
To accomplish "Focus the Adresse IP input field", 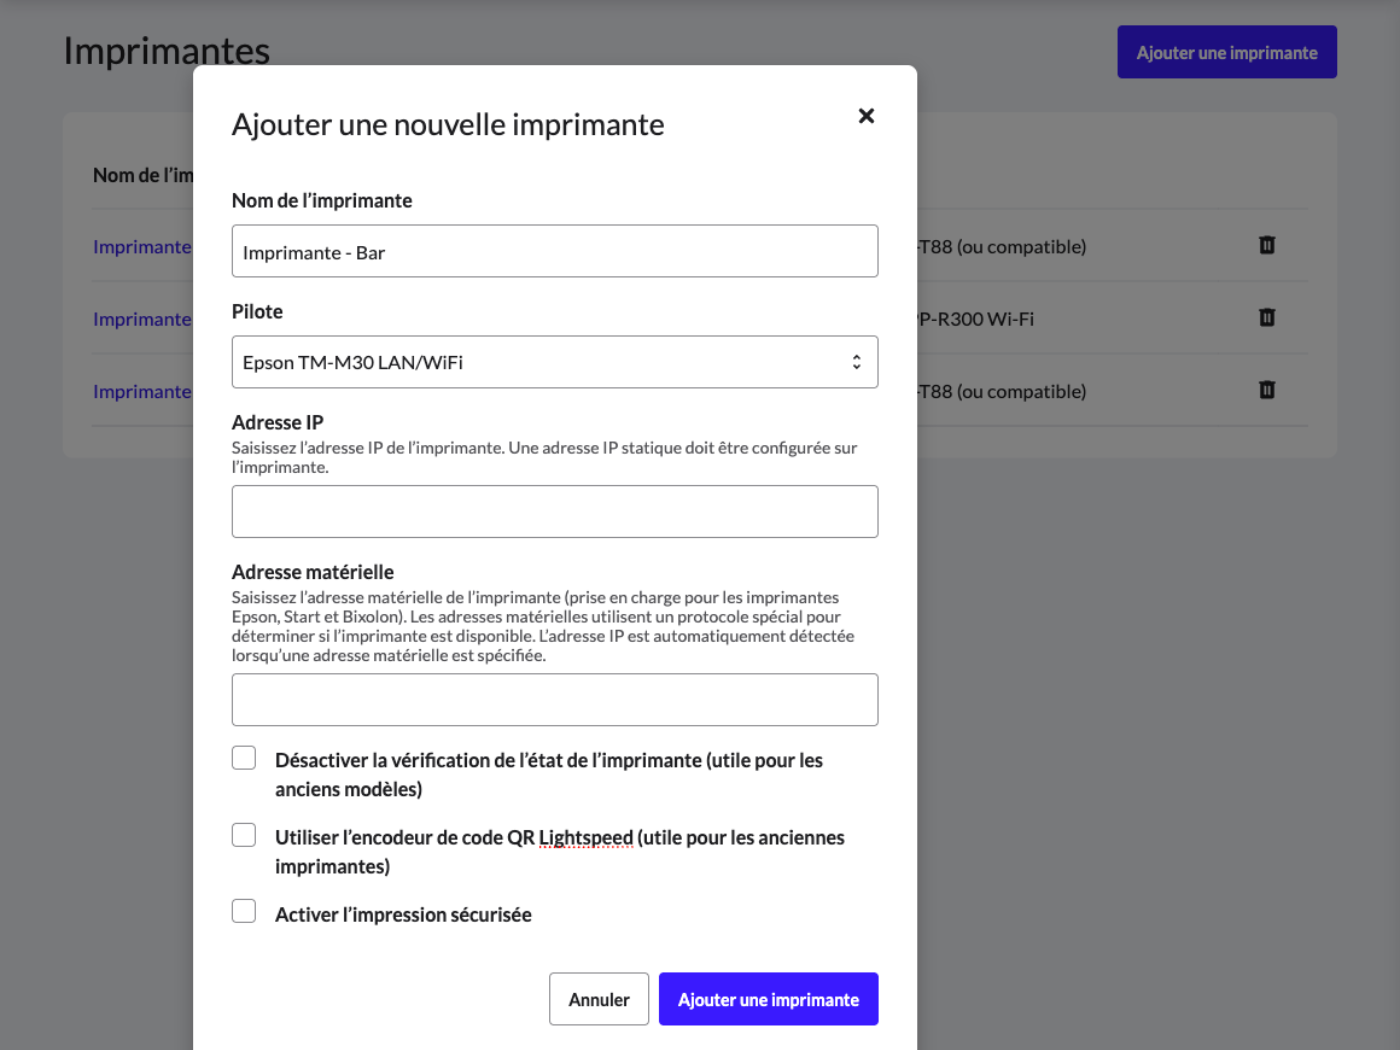I will [x=555, y=512].
